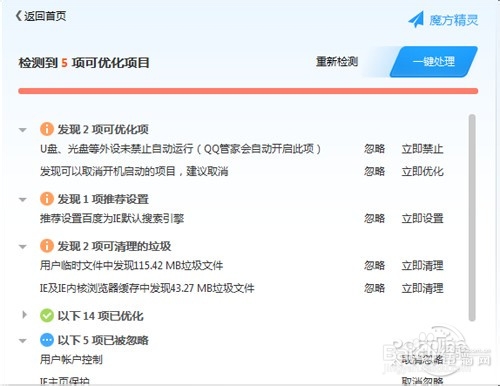
Task: Select the 推荐设置百度为IE默认搜索引擎 row text
Action: coord(112,218)
